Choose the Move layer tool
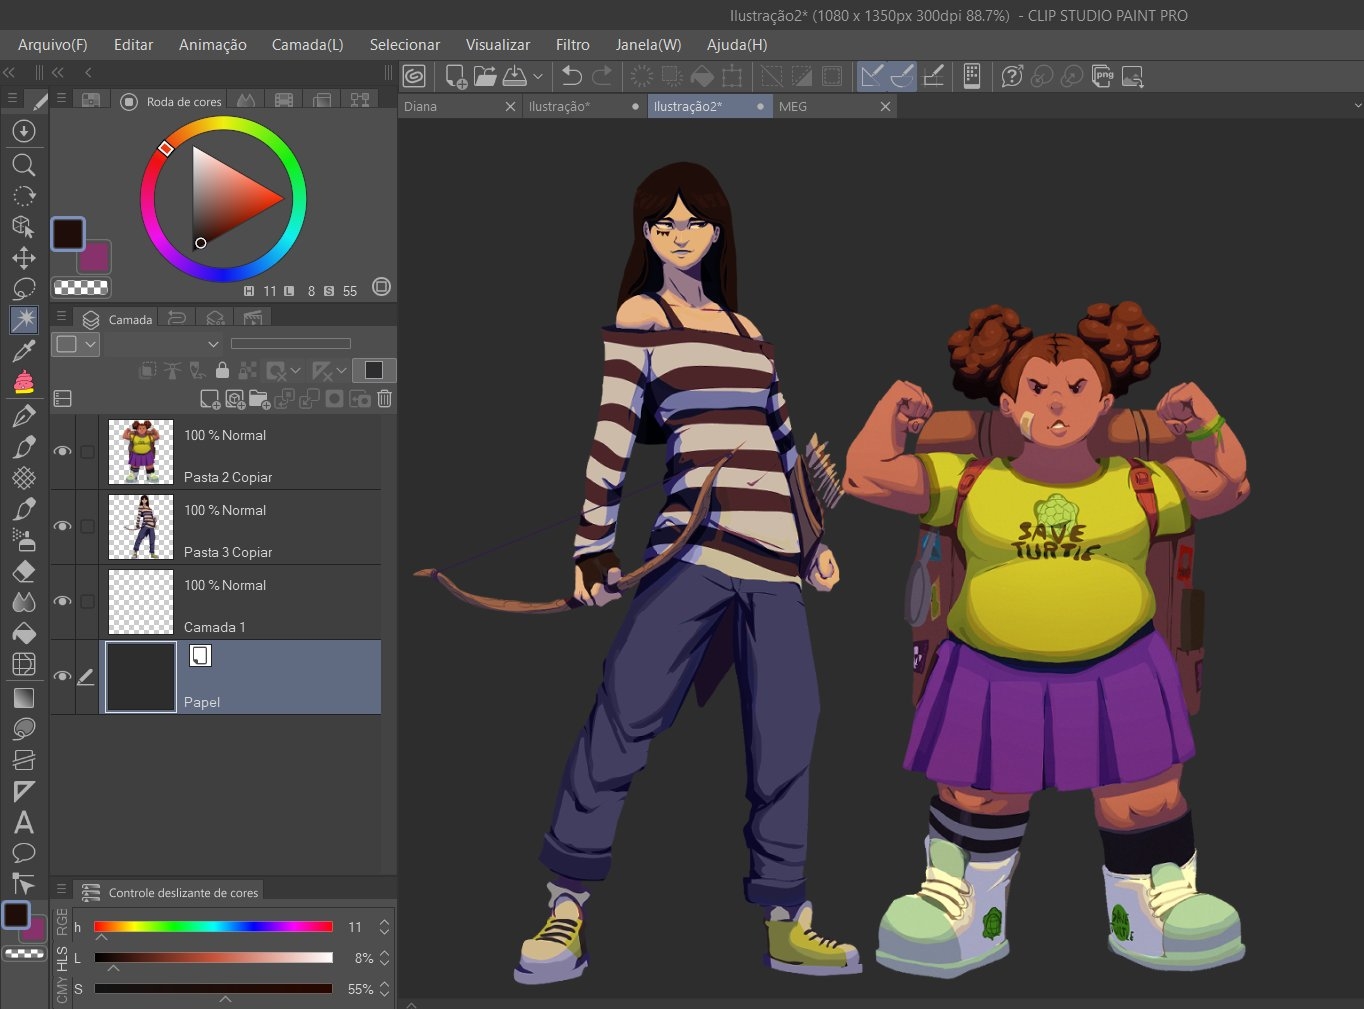This screenshot has height=1009, width=1364. pyautogui.click(x=24, y=258)
